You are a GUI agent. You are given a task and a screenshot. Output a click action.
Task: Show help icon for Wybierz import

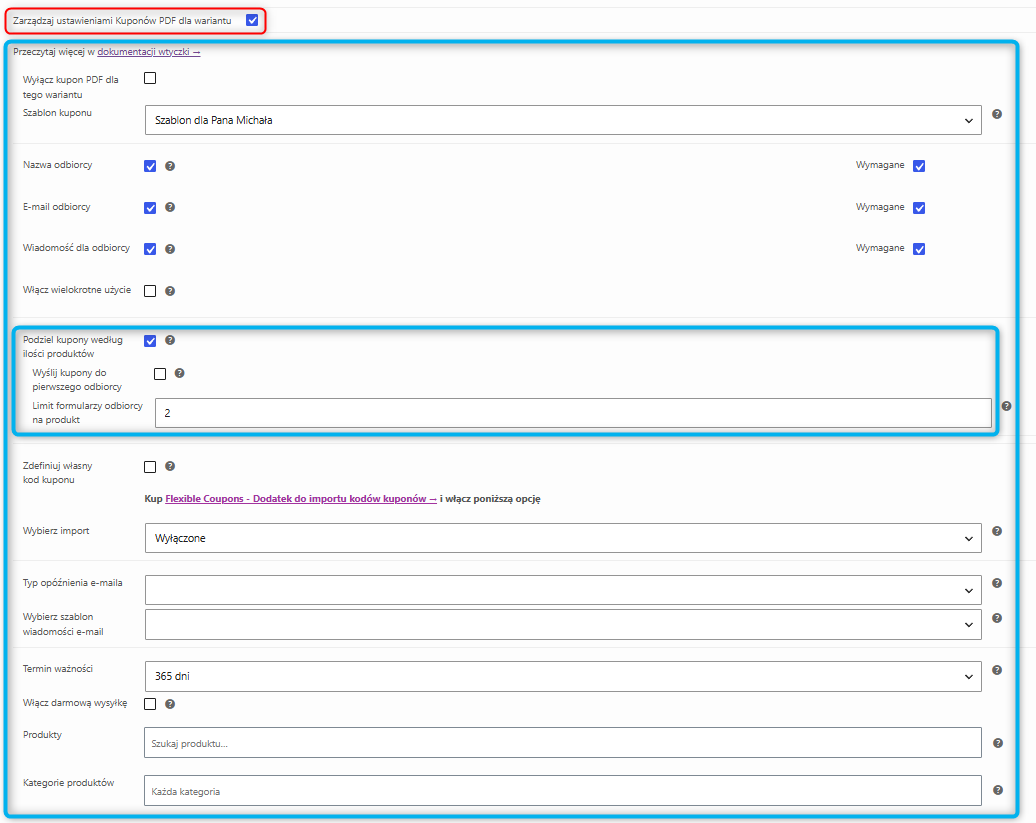(997, 531)
